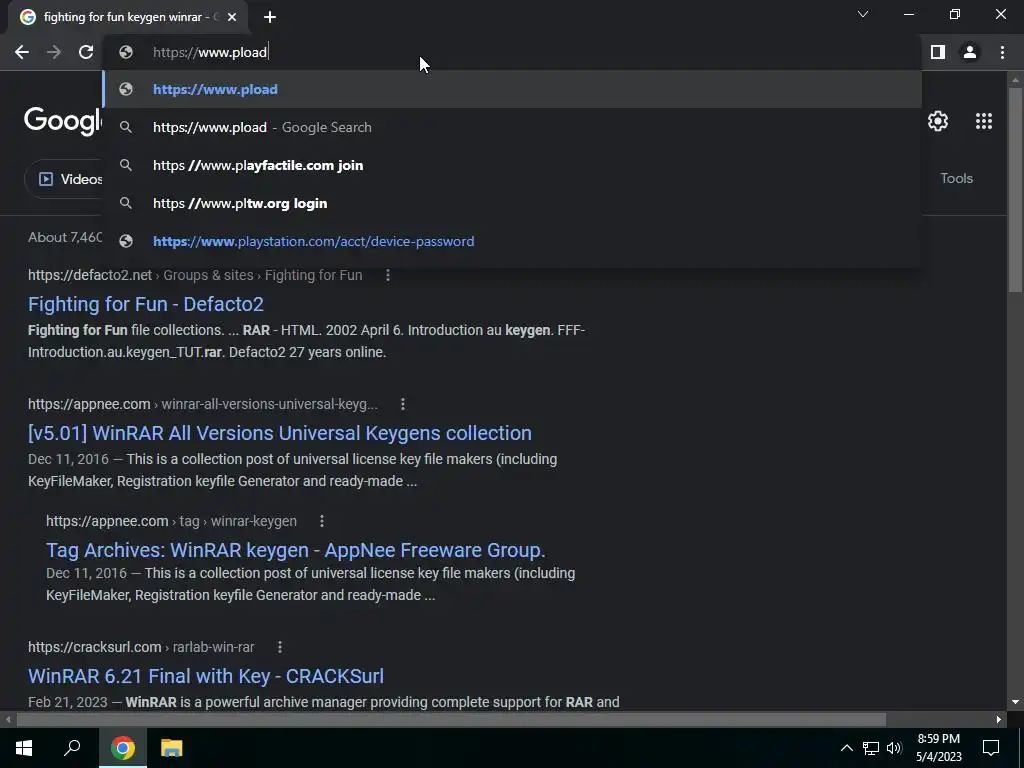
Task: Open the tab search chevron
Action: 863,14
